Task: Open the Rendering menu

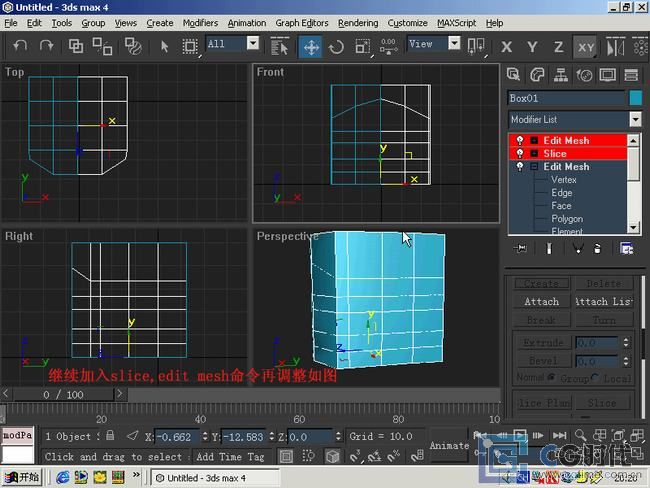Action: point(358,23)
